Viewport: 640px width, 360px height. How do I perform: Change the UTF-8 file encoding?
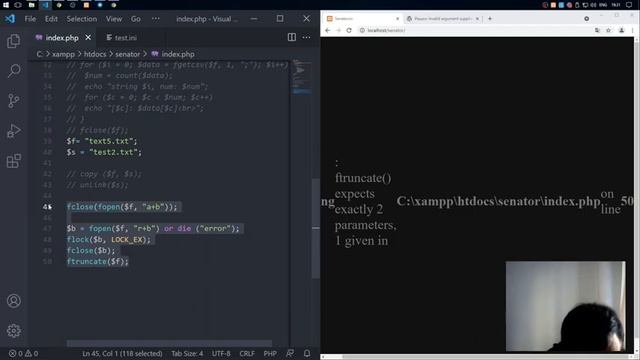(221, 353)
